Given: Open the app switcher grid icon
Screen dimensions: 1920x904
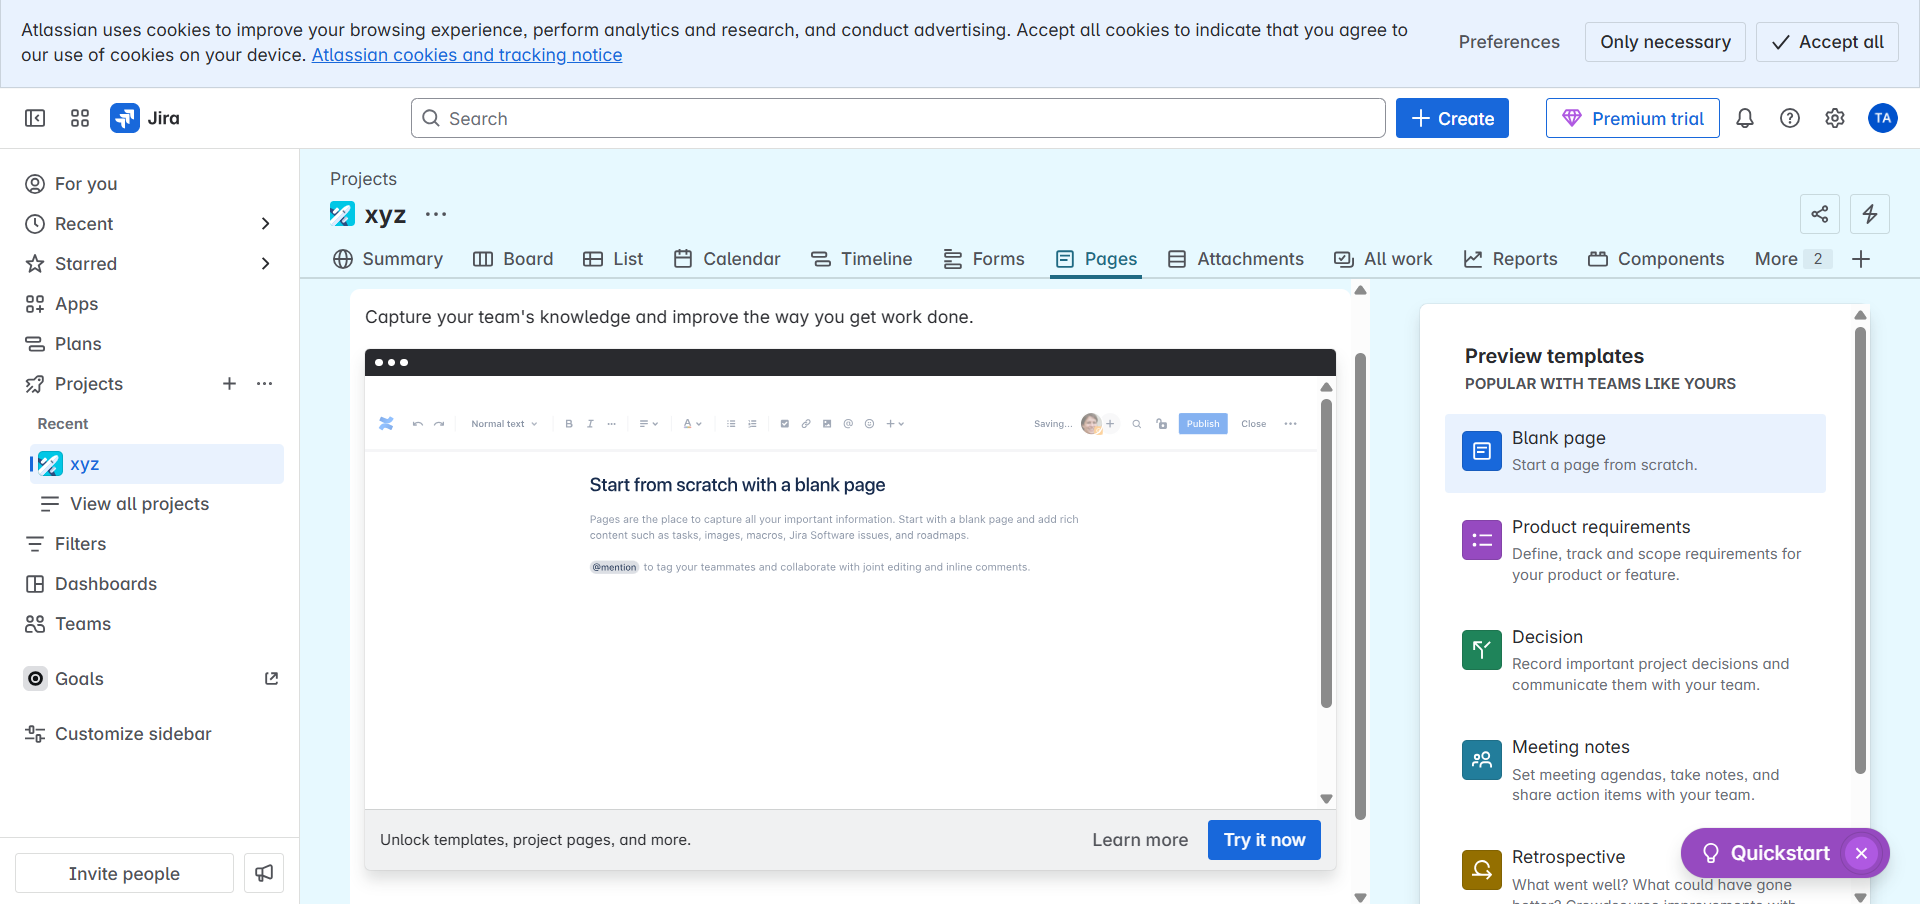Looking at the screenshot, I should [80, 118].
